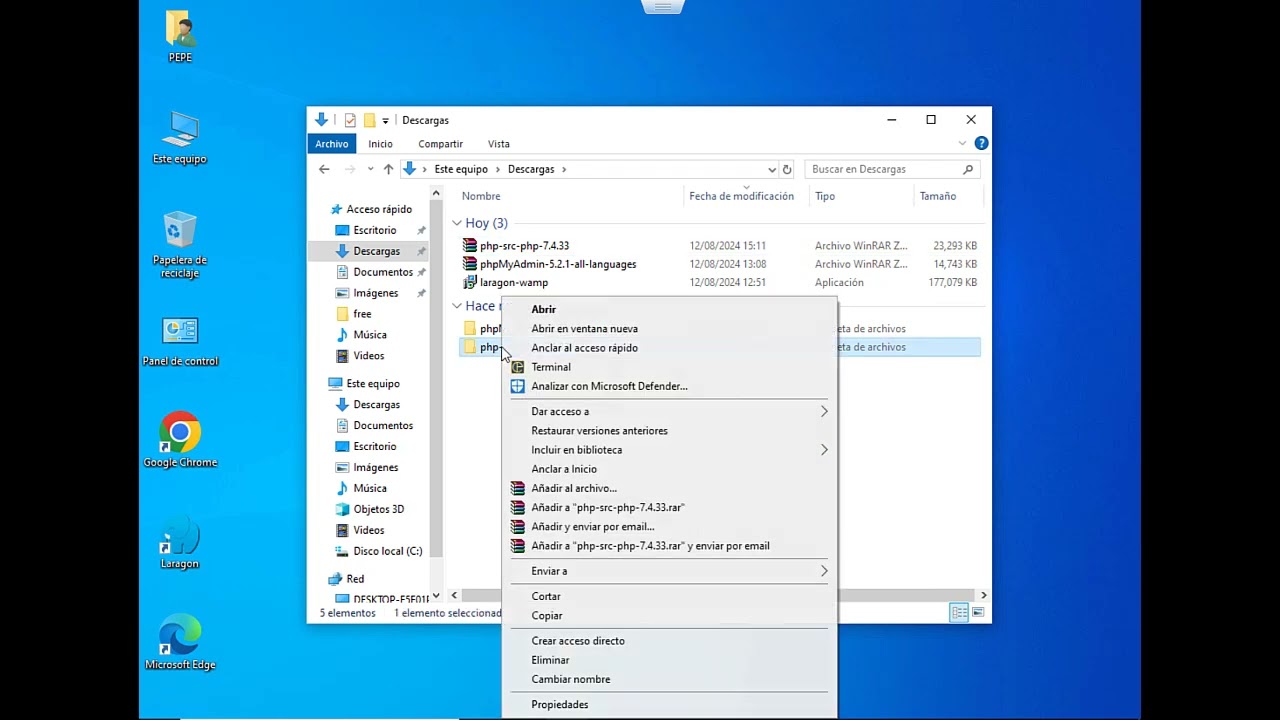Click the WinRAR icon beside php-src-php-7.4.33 file

pyautogui.click(x=470, y=245)
